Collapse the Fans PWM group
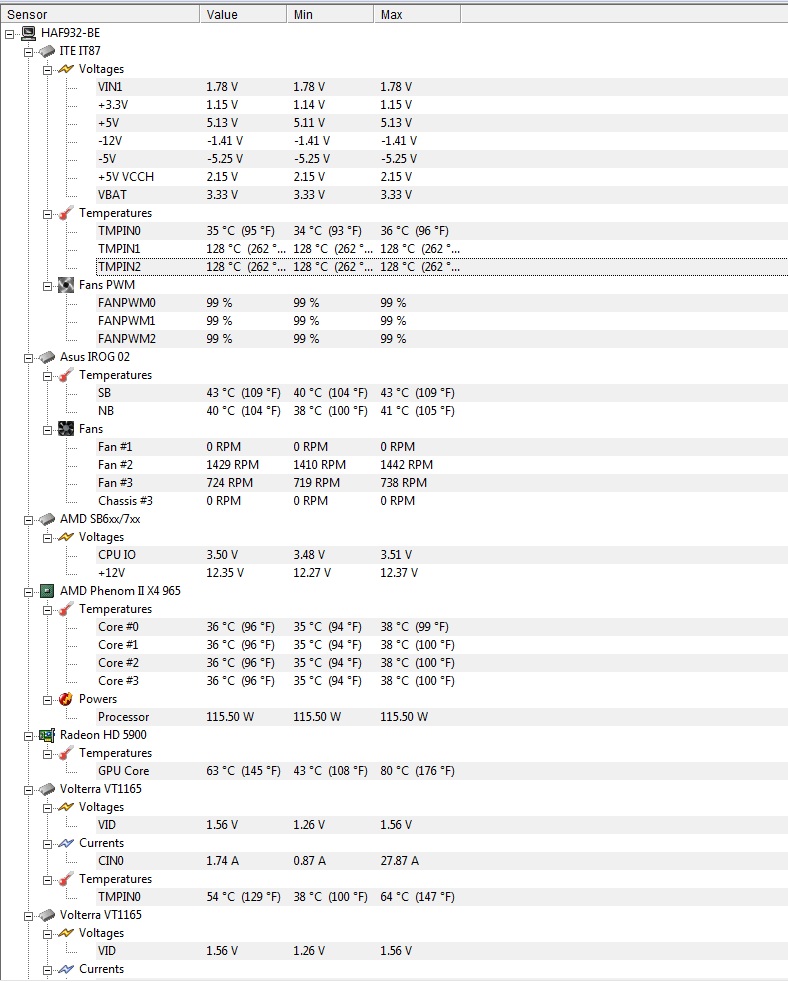The image size is (788, 982). click(x=47, y=286)
